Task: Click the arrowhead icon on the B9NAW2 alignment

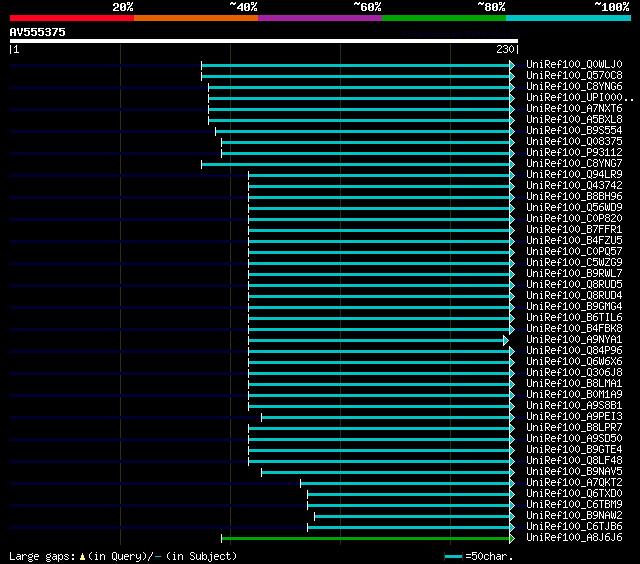Action: (x=512, y=517)
